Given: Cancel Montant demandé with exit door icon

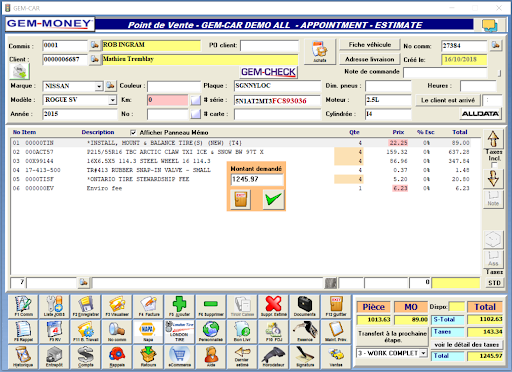Looking at the screenshot, I should pyautogui.click(x=241, y=199).
